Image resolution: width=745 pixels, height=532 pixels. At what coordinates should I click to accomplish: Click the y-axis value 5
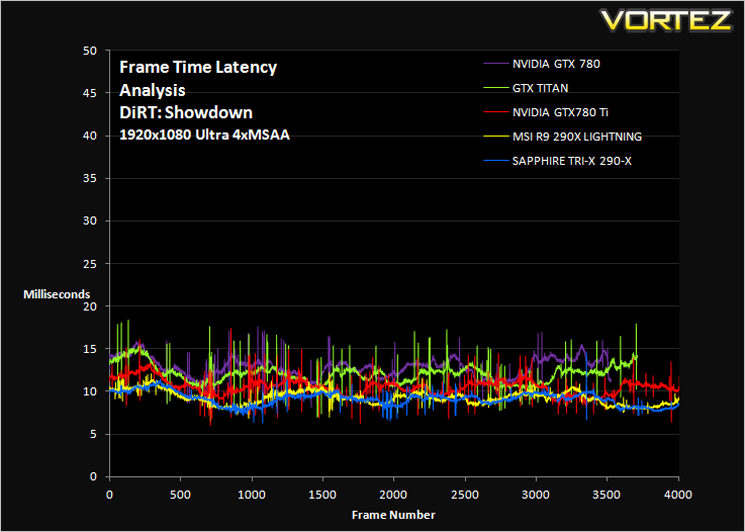(93, 434)
